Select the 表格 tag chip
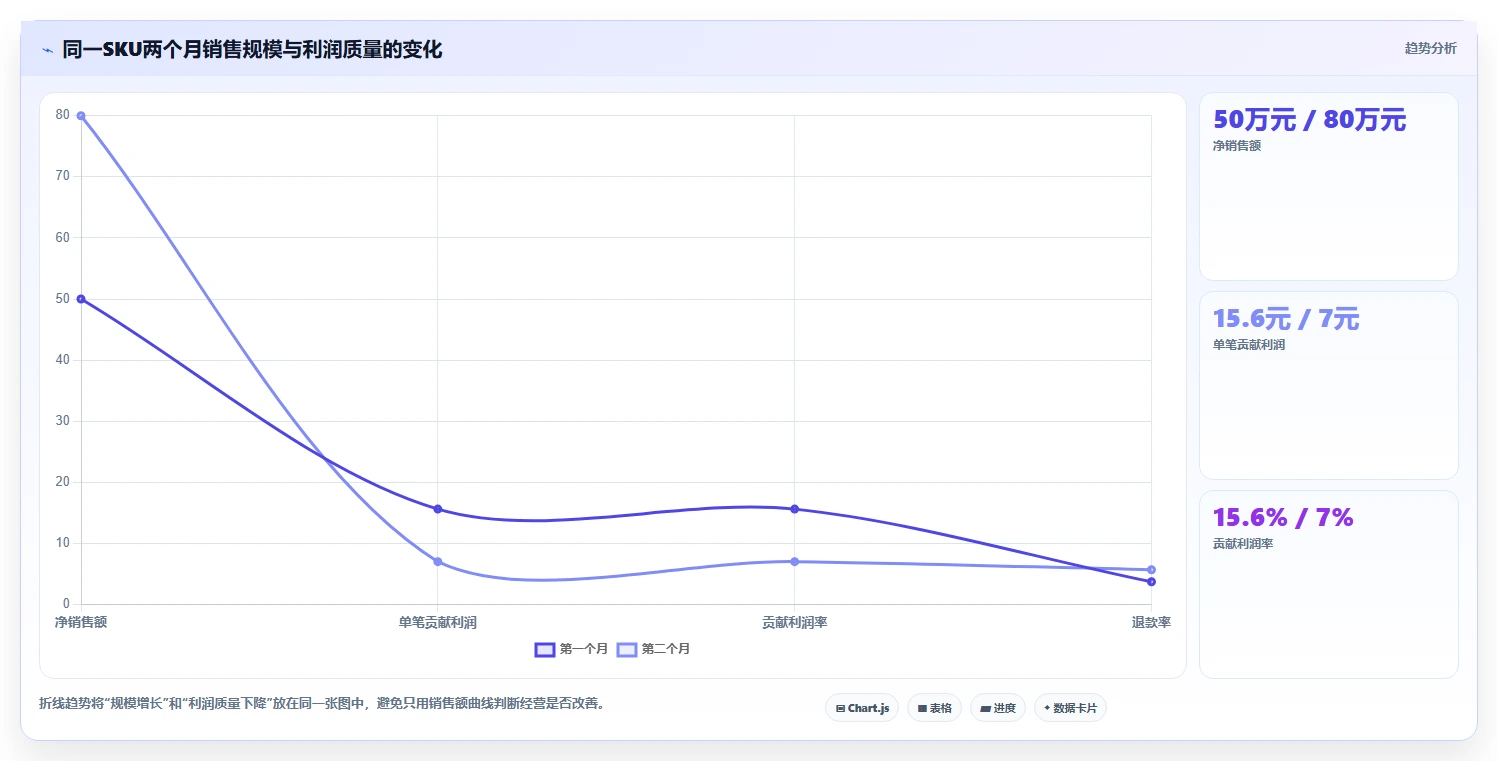1498x761 pixels. (934, 708)
